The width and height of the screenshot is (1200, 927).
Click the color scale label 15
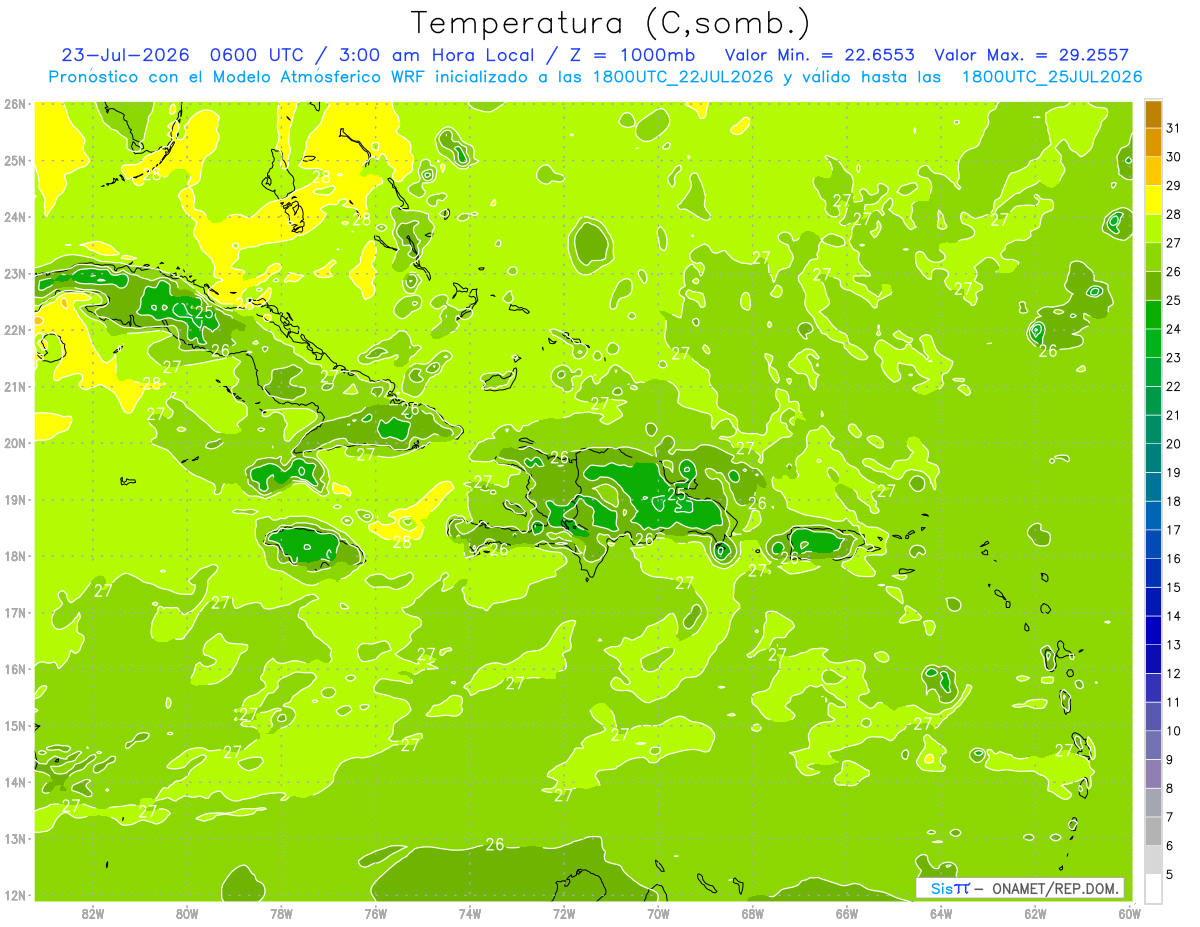click(x=1174, y=587)
